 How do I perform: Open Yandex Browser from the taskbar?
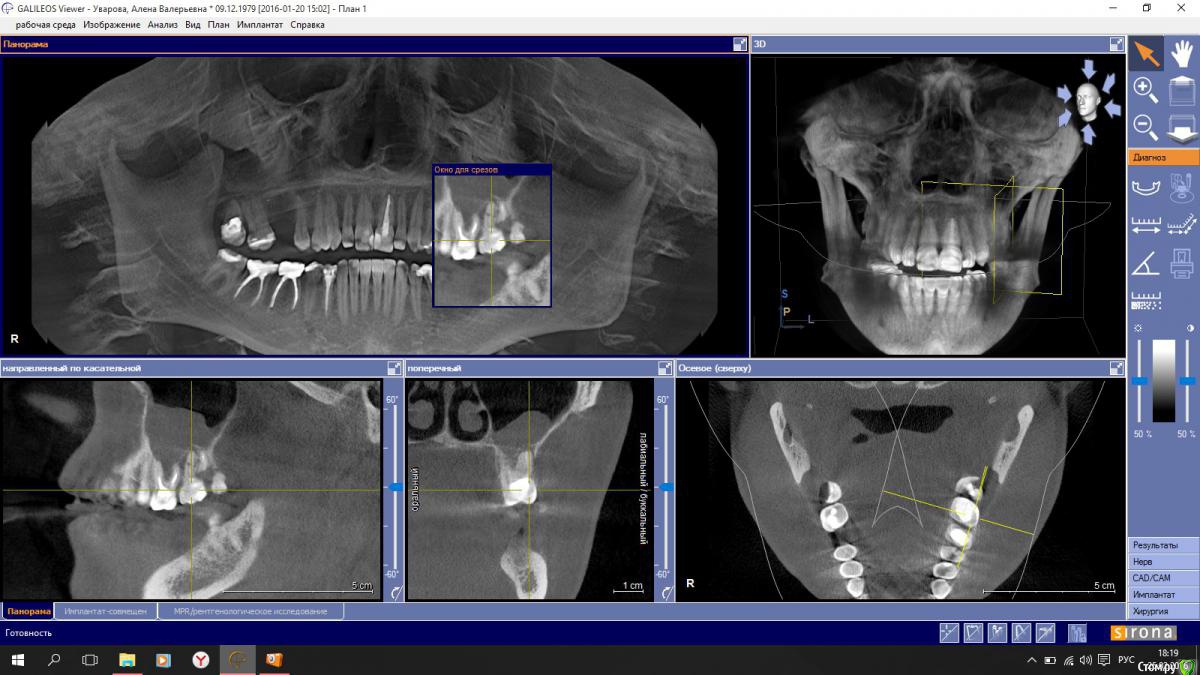coord(200,660)
